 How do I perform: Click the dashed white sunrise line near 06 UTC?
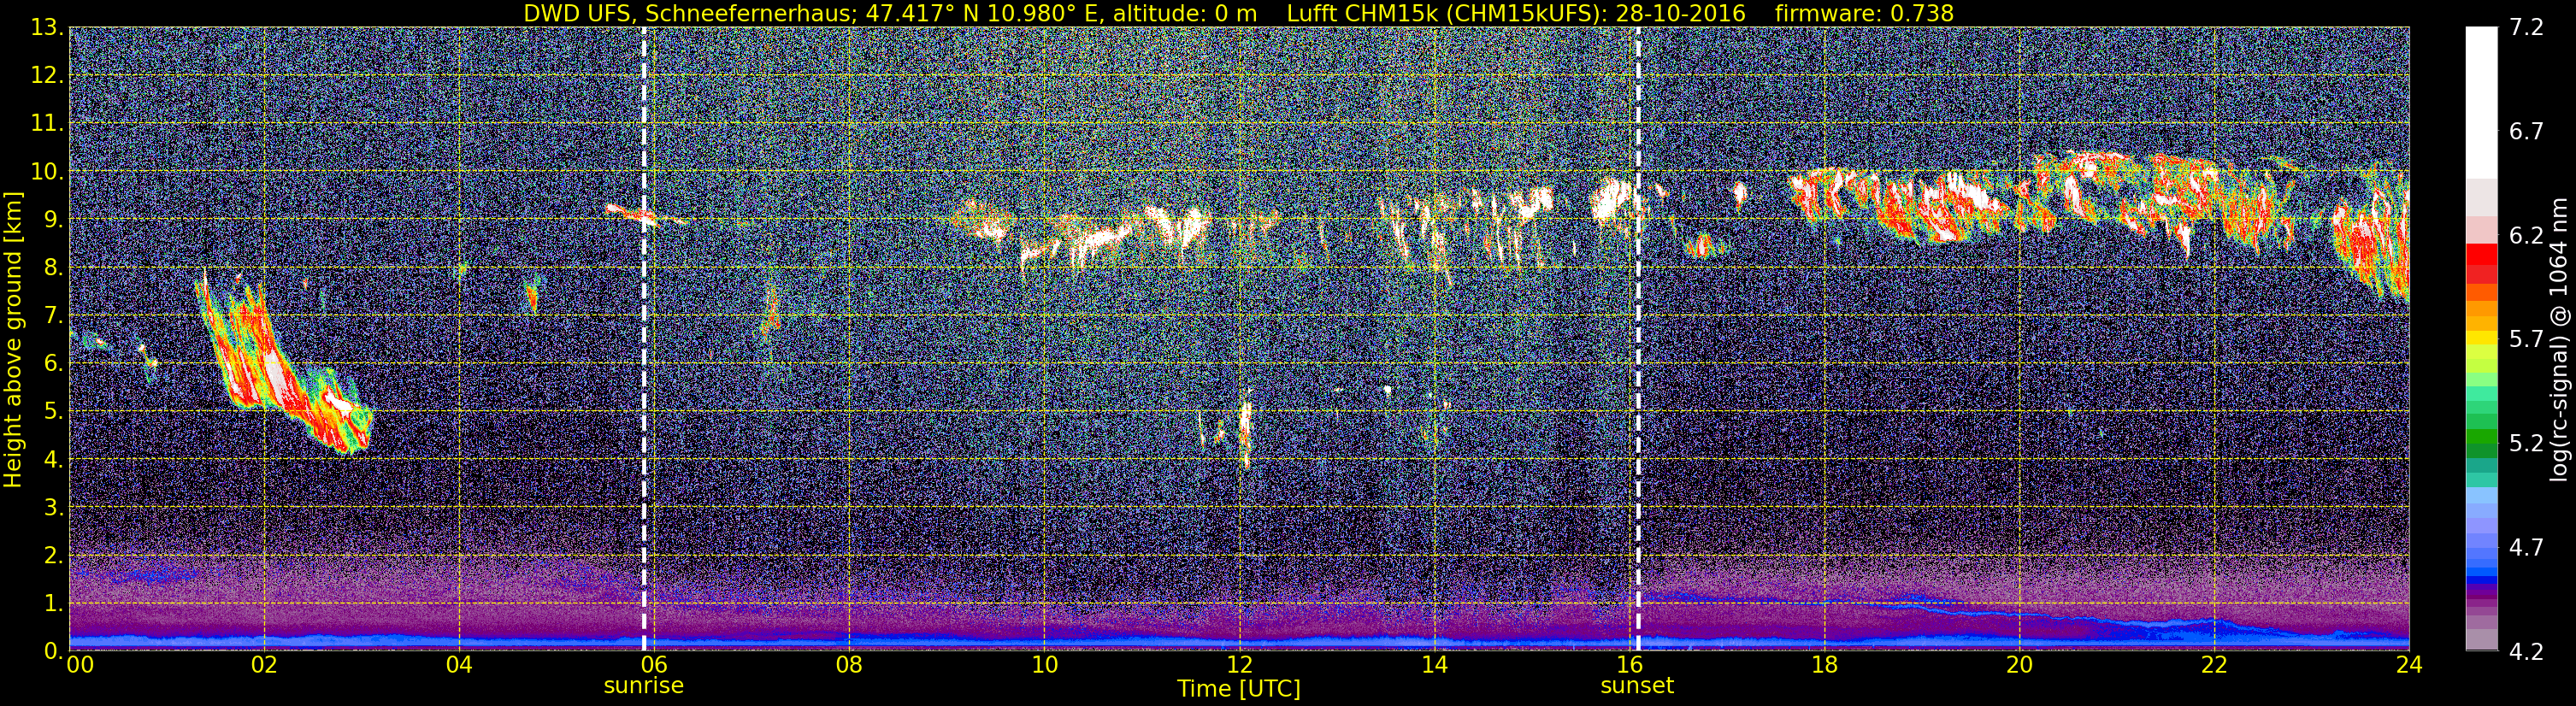click(643, 339)
